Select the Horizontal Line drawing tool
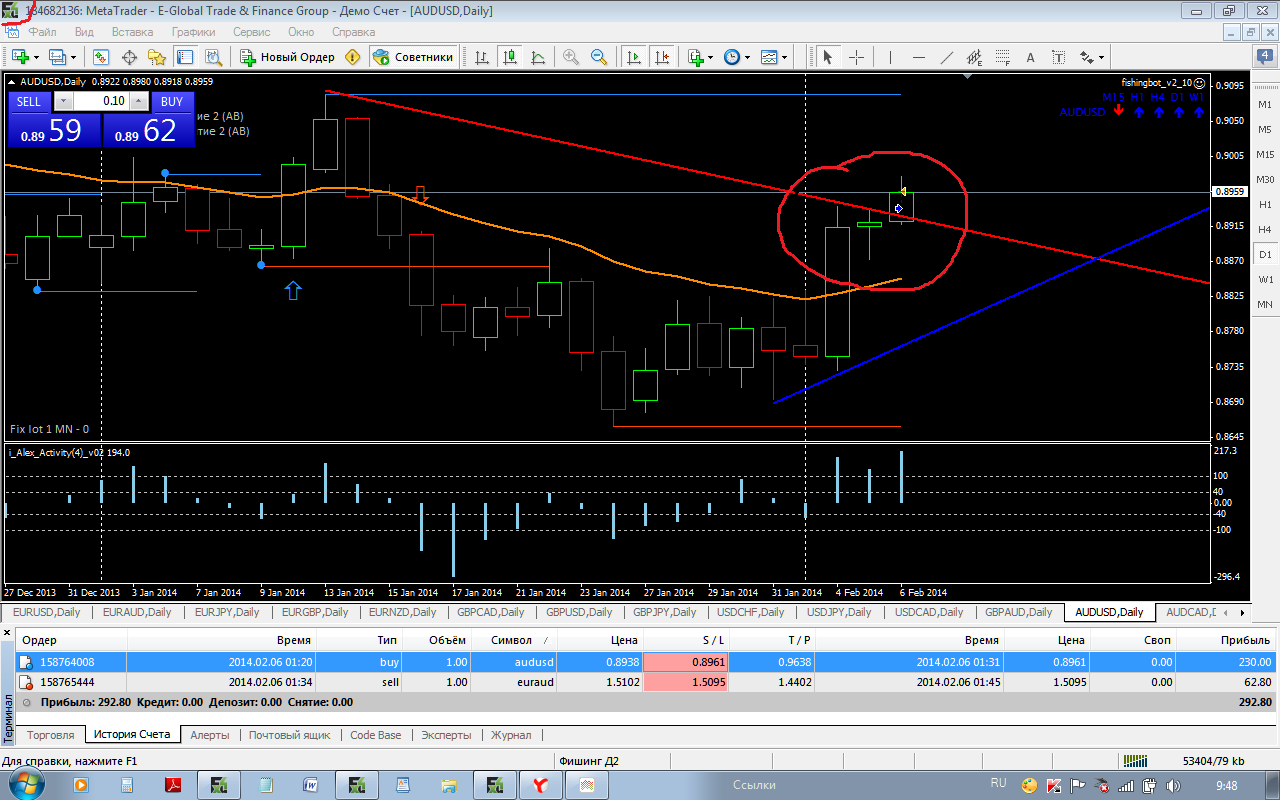Viewport: 1280px width, 800px height. (x=918, y=57)
